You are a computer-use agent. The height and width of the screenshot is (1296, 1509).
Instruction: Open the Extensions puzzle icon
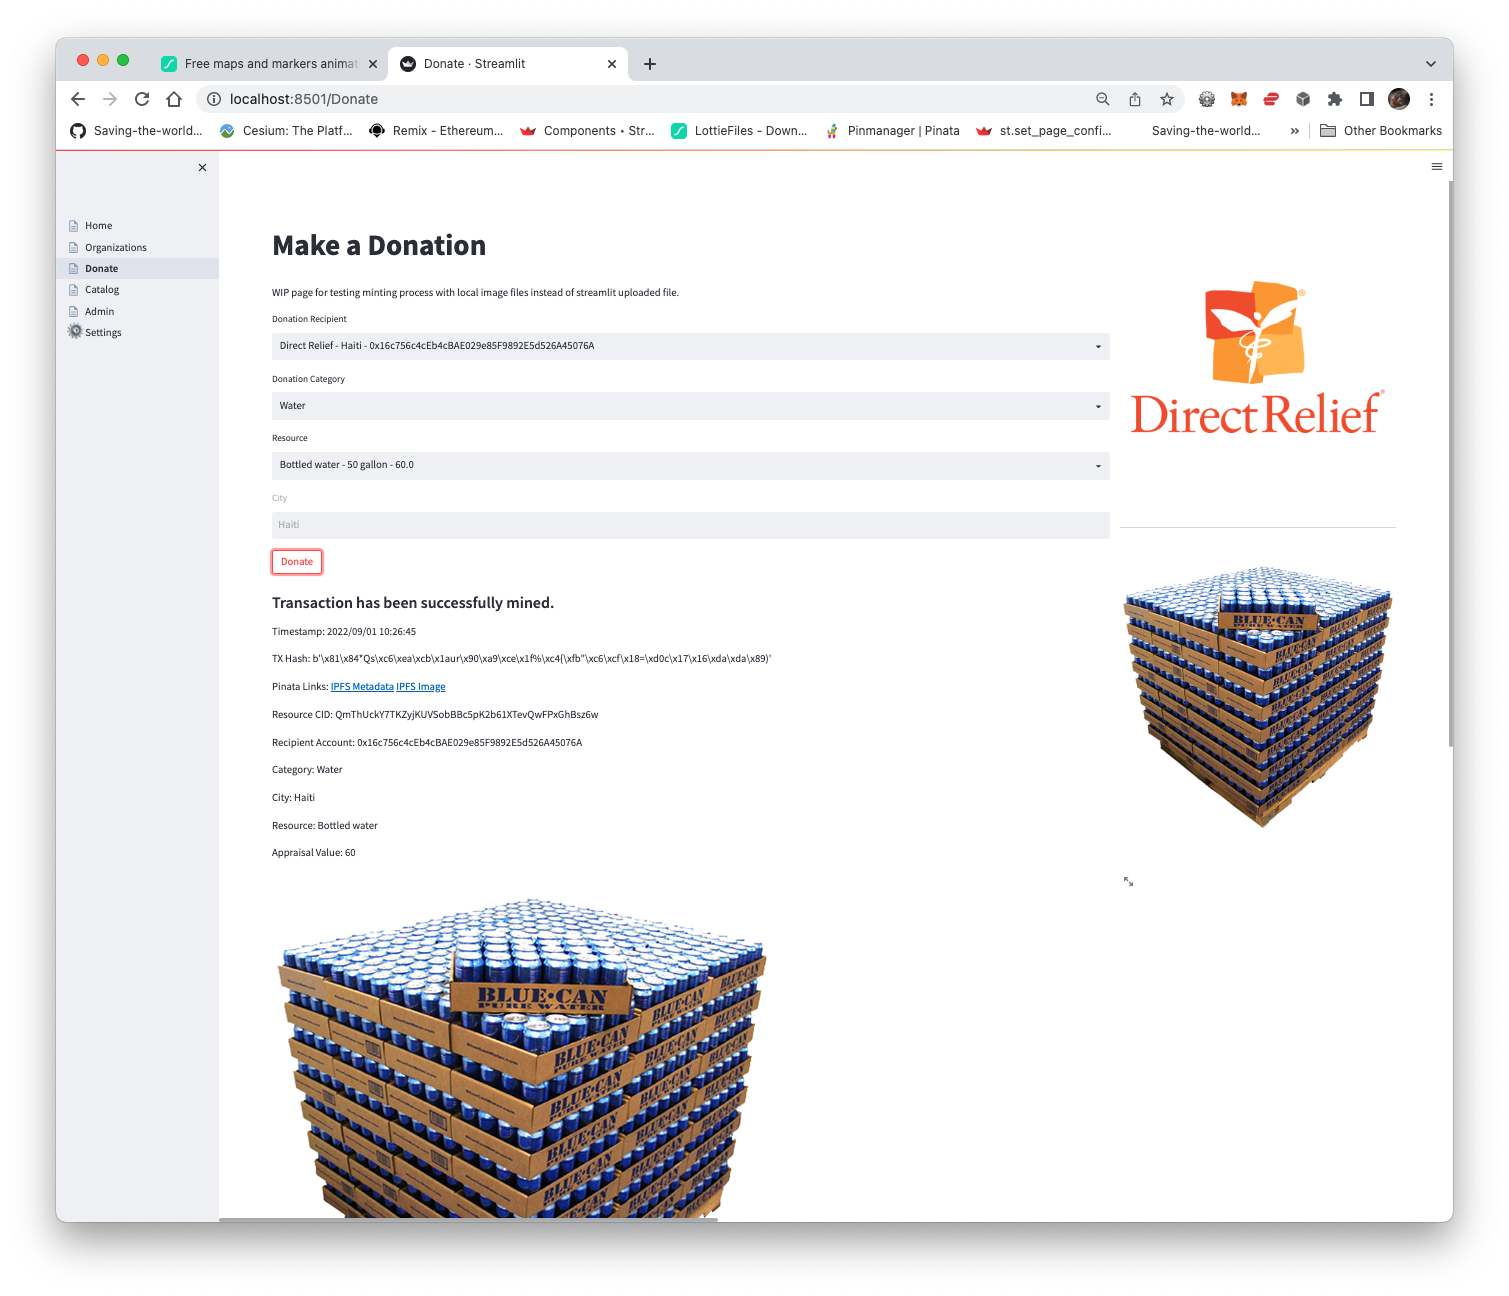[x=1335, y=99]
